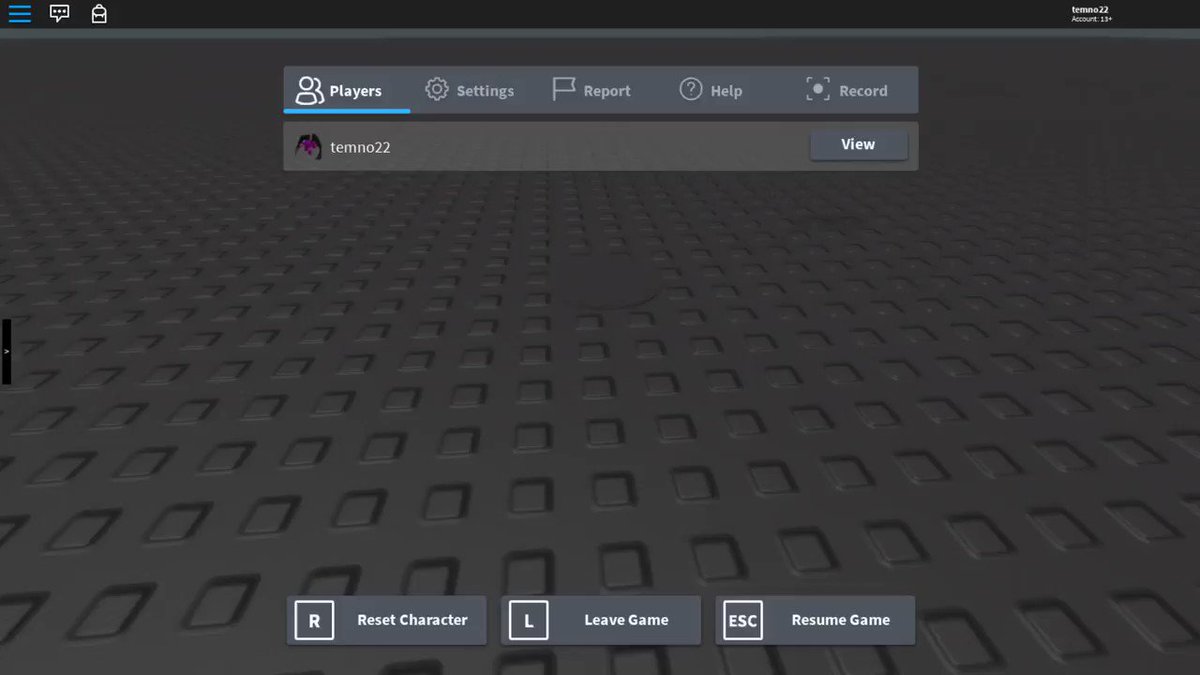This screenshot has width=1200, height=675.
Task: Switch to the Help tab
Action: click(728, 90)
